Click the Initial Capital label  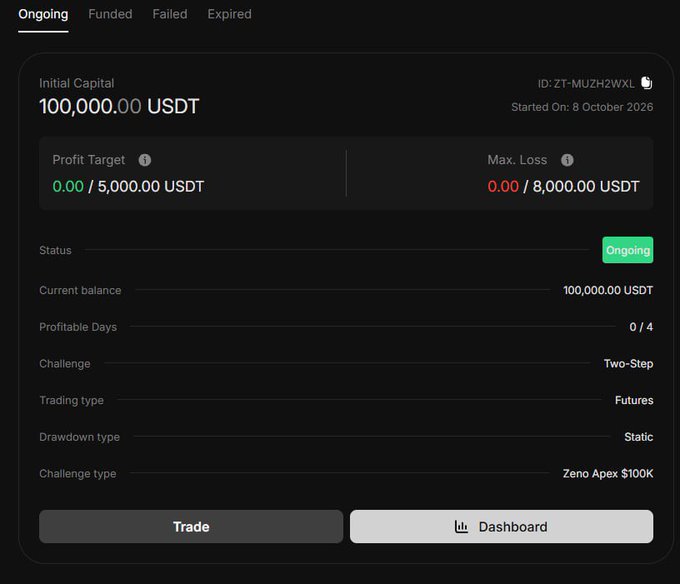(x=77, y=83)
